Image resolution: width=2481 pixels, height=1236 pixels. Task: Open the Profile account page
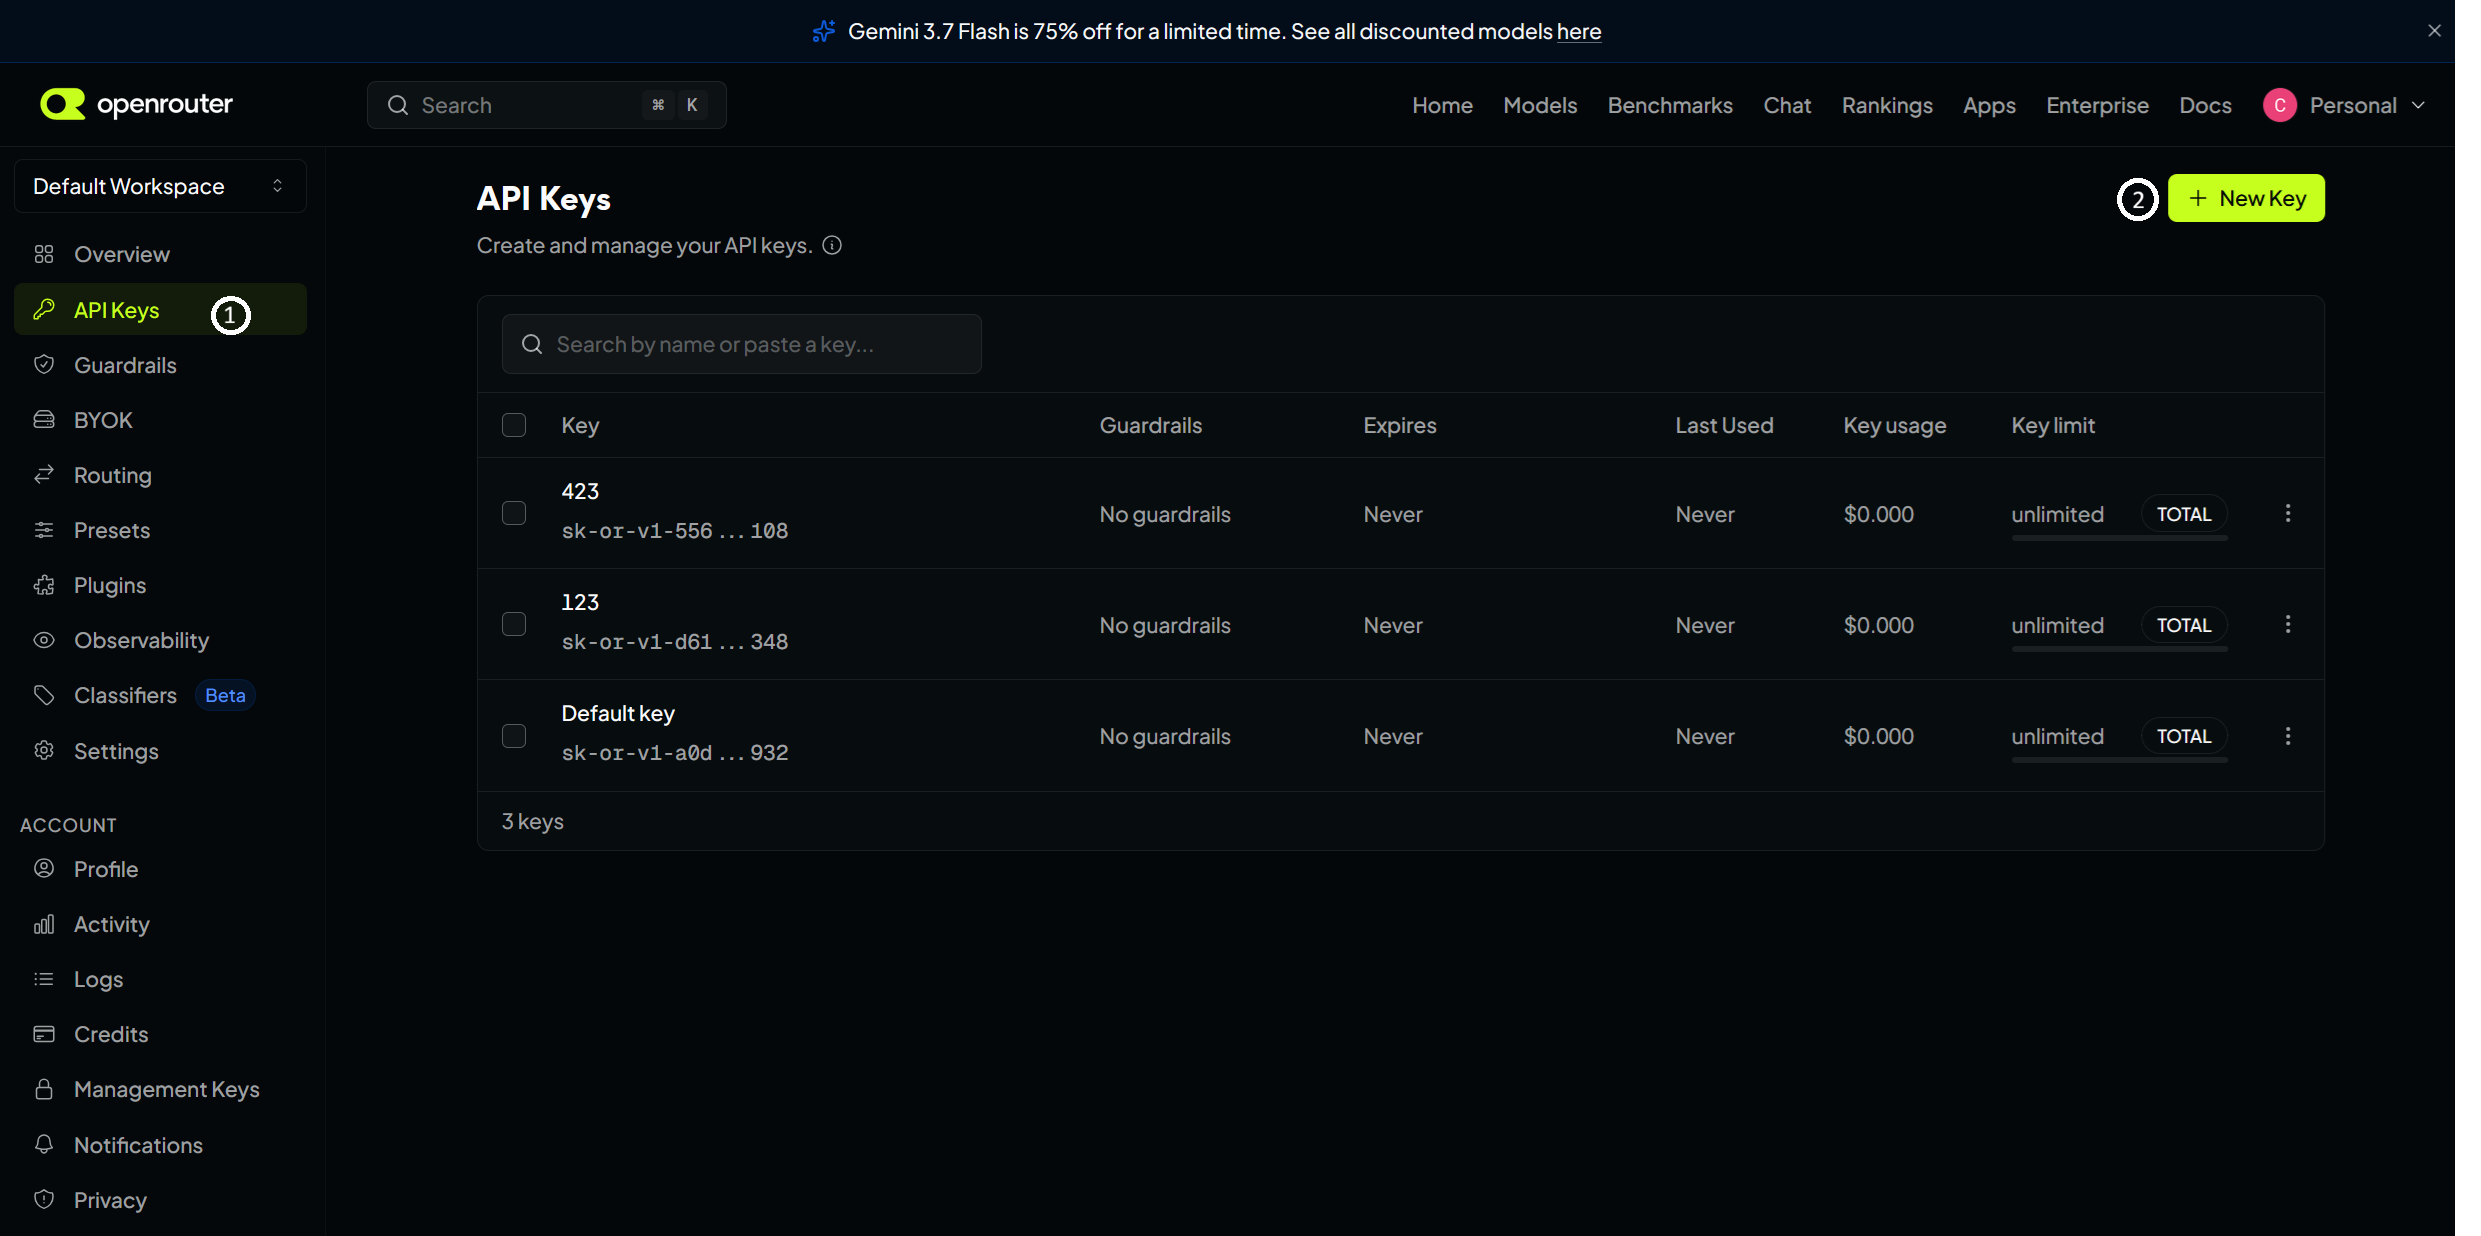160,869
